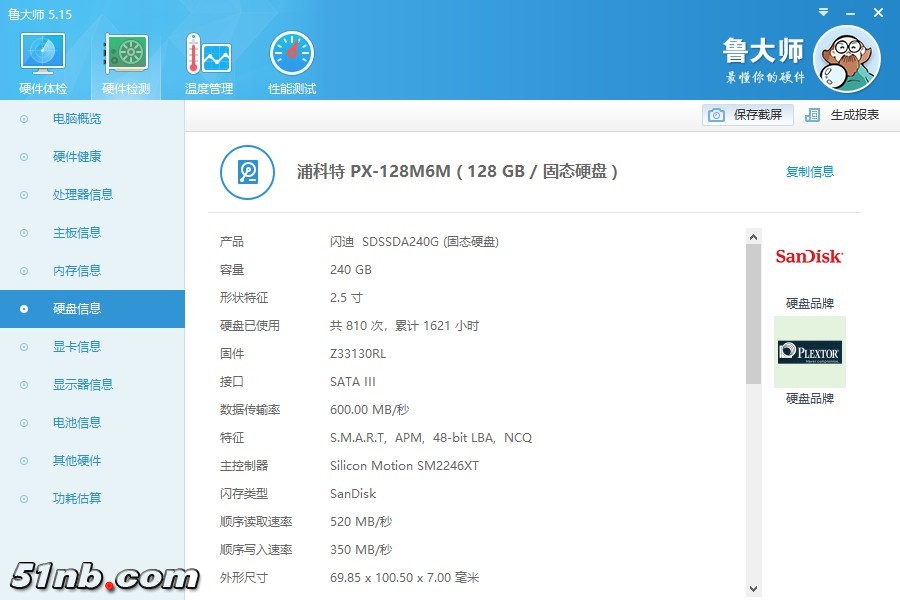Screen dimensions: 900x600
Task: Click the bullet icon next to 硬件健康
Action: (x=24, y=157)
